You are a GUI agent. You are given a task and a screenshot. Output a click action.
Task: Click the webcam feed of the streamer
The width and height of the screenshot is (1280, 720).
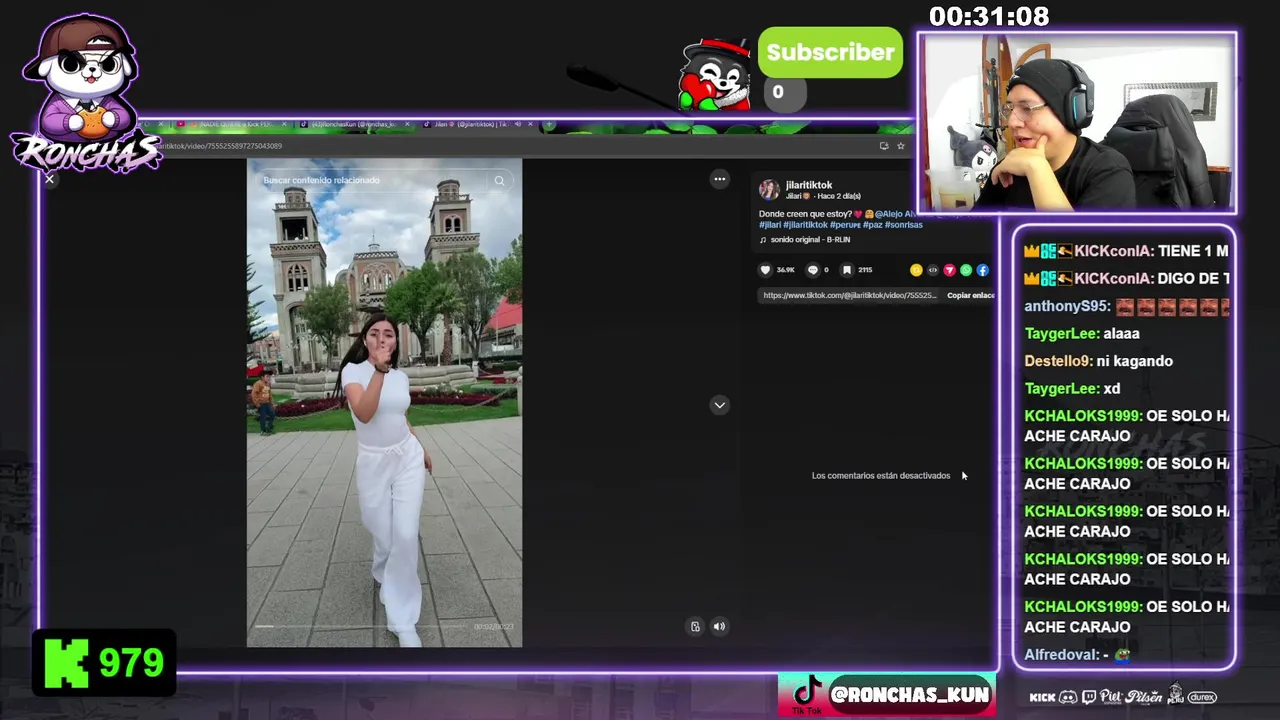1077,123
